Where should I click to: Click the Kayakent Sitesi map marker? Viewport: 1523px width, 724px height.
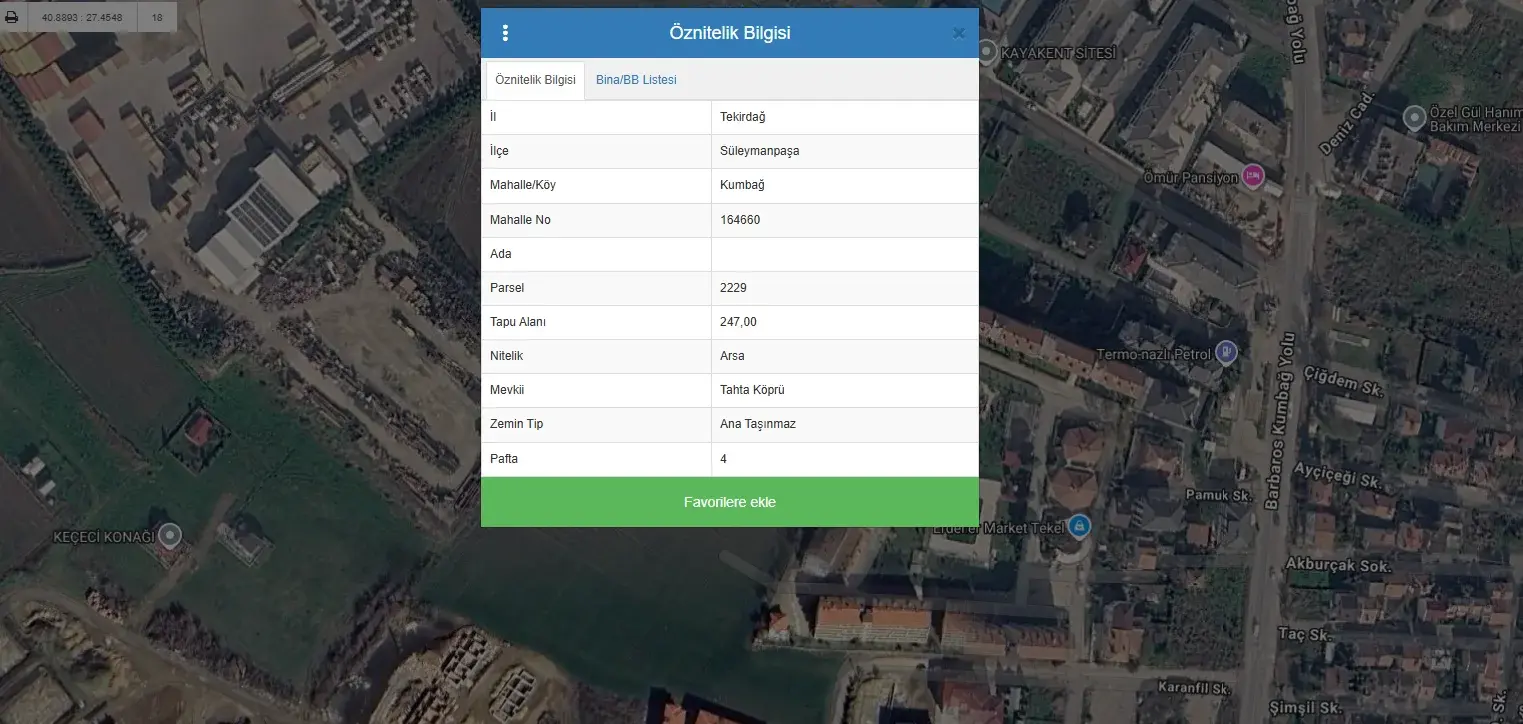pos(987,51)
